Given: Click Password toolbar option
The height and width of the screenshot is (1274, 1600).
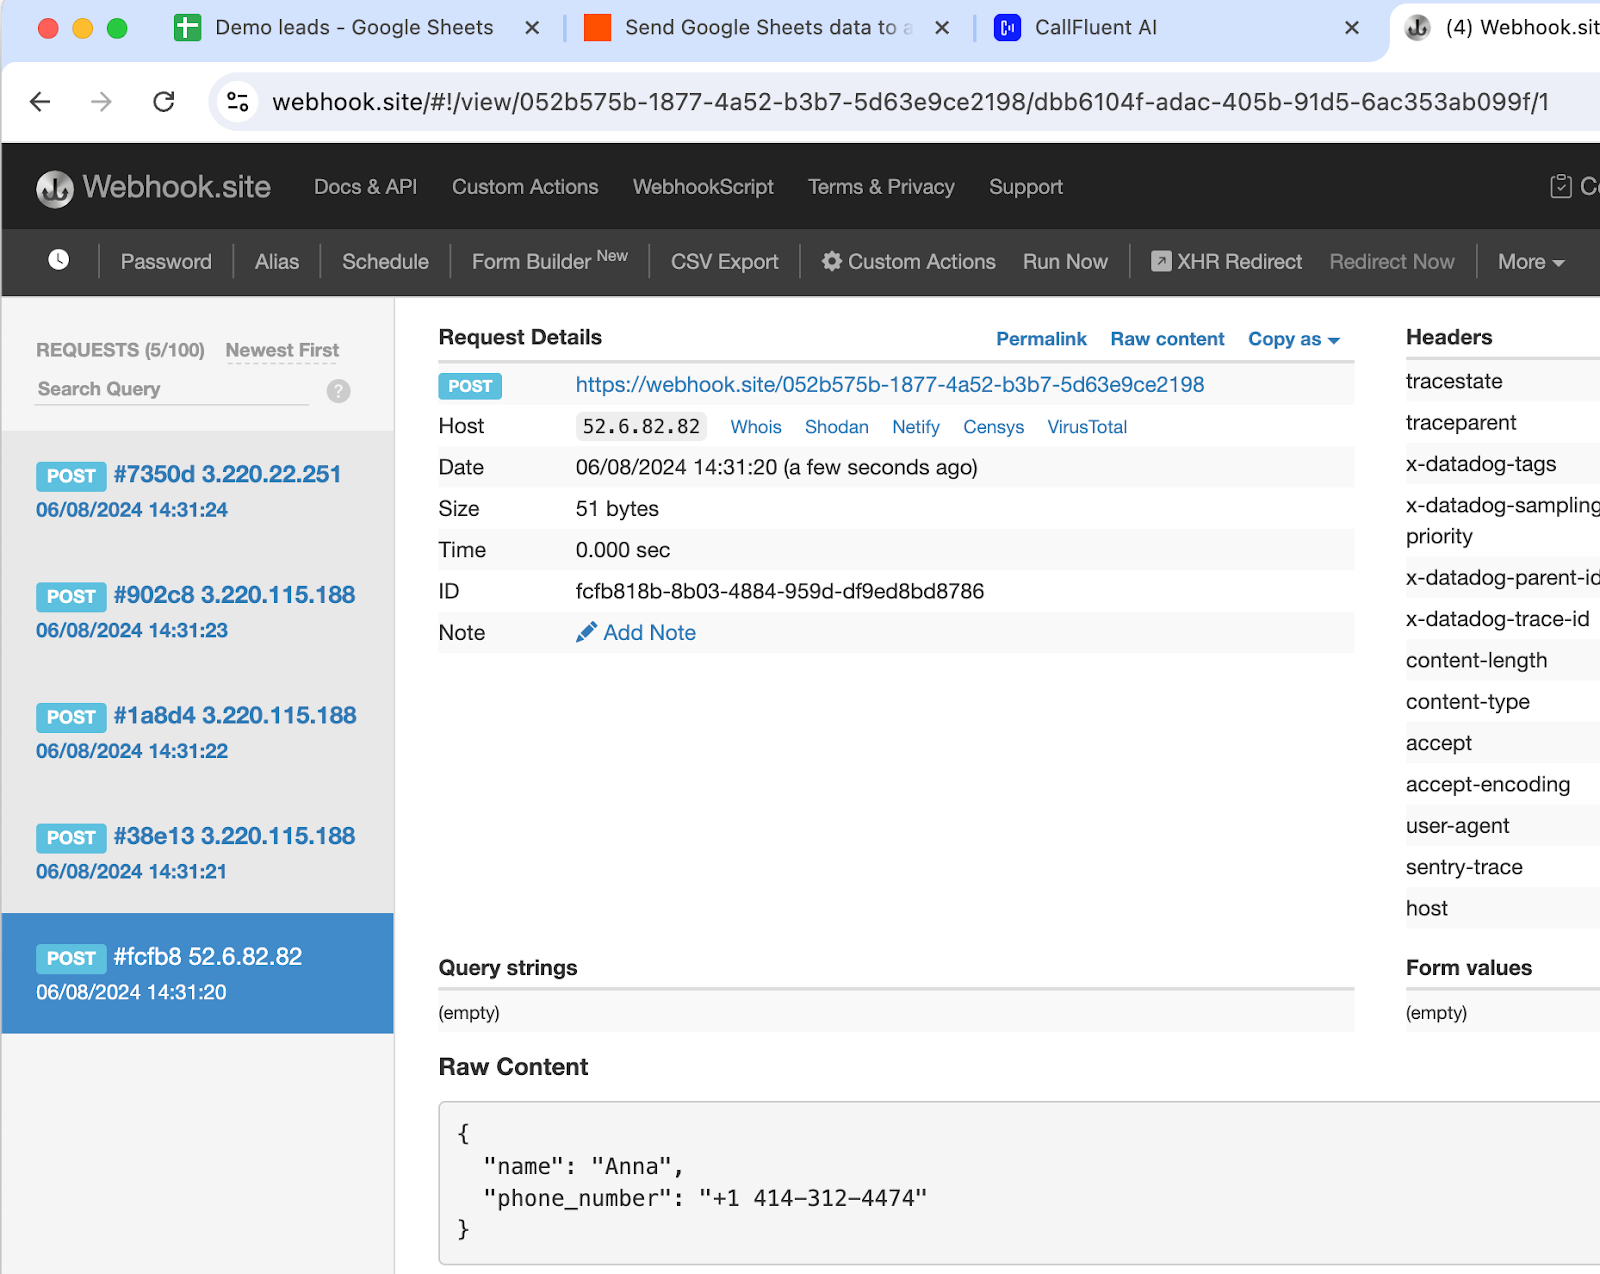Looking at the screenshot, I should 166,261.
